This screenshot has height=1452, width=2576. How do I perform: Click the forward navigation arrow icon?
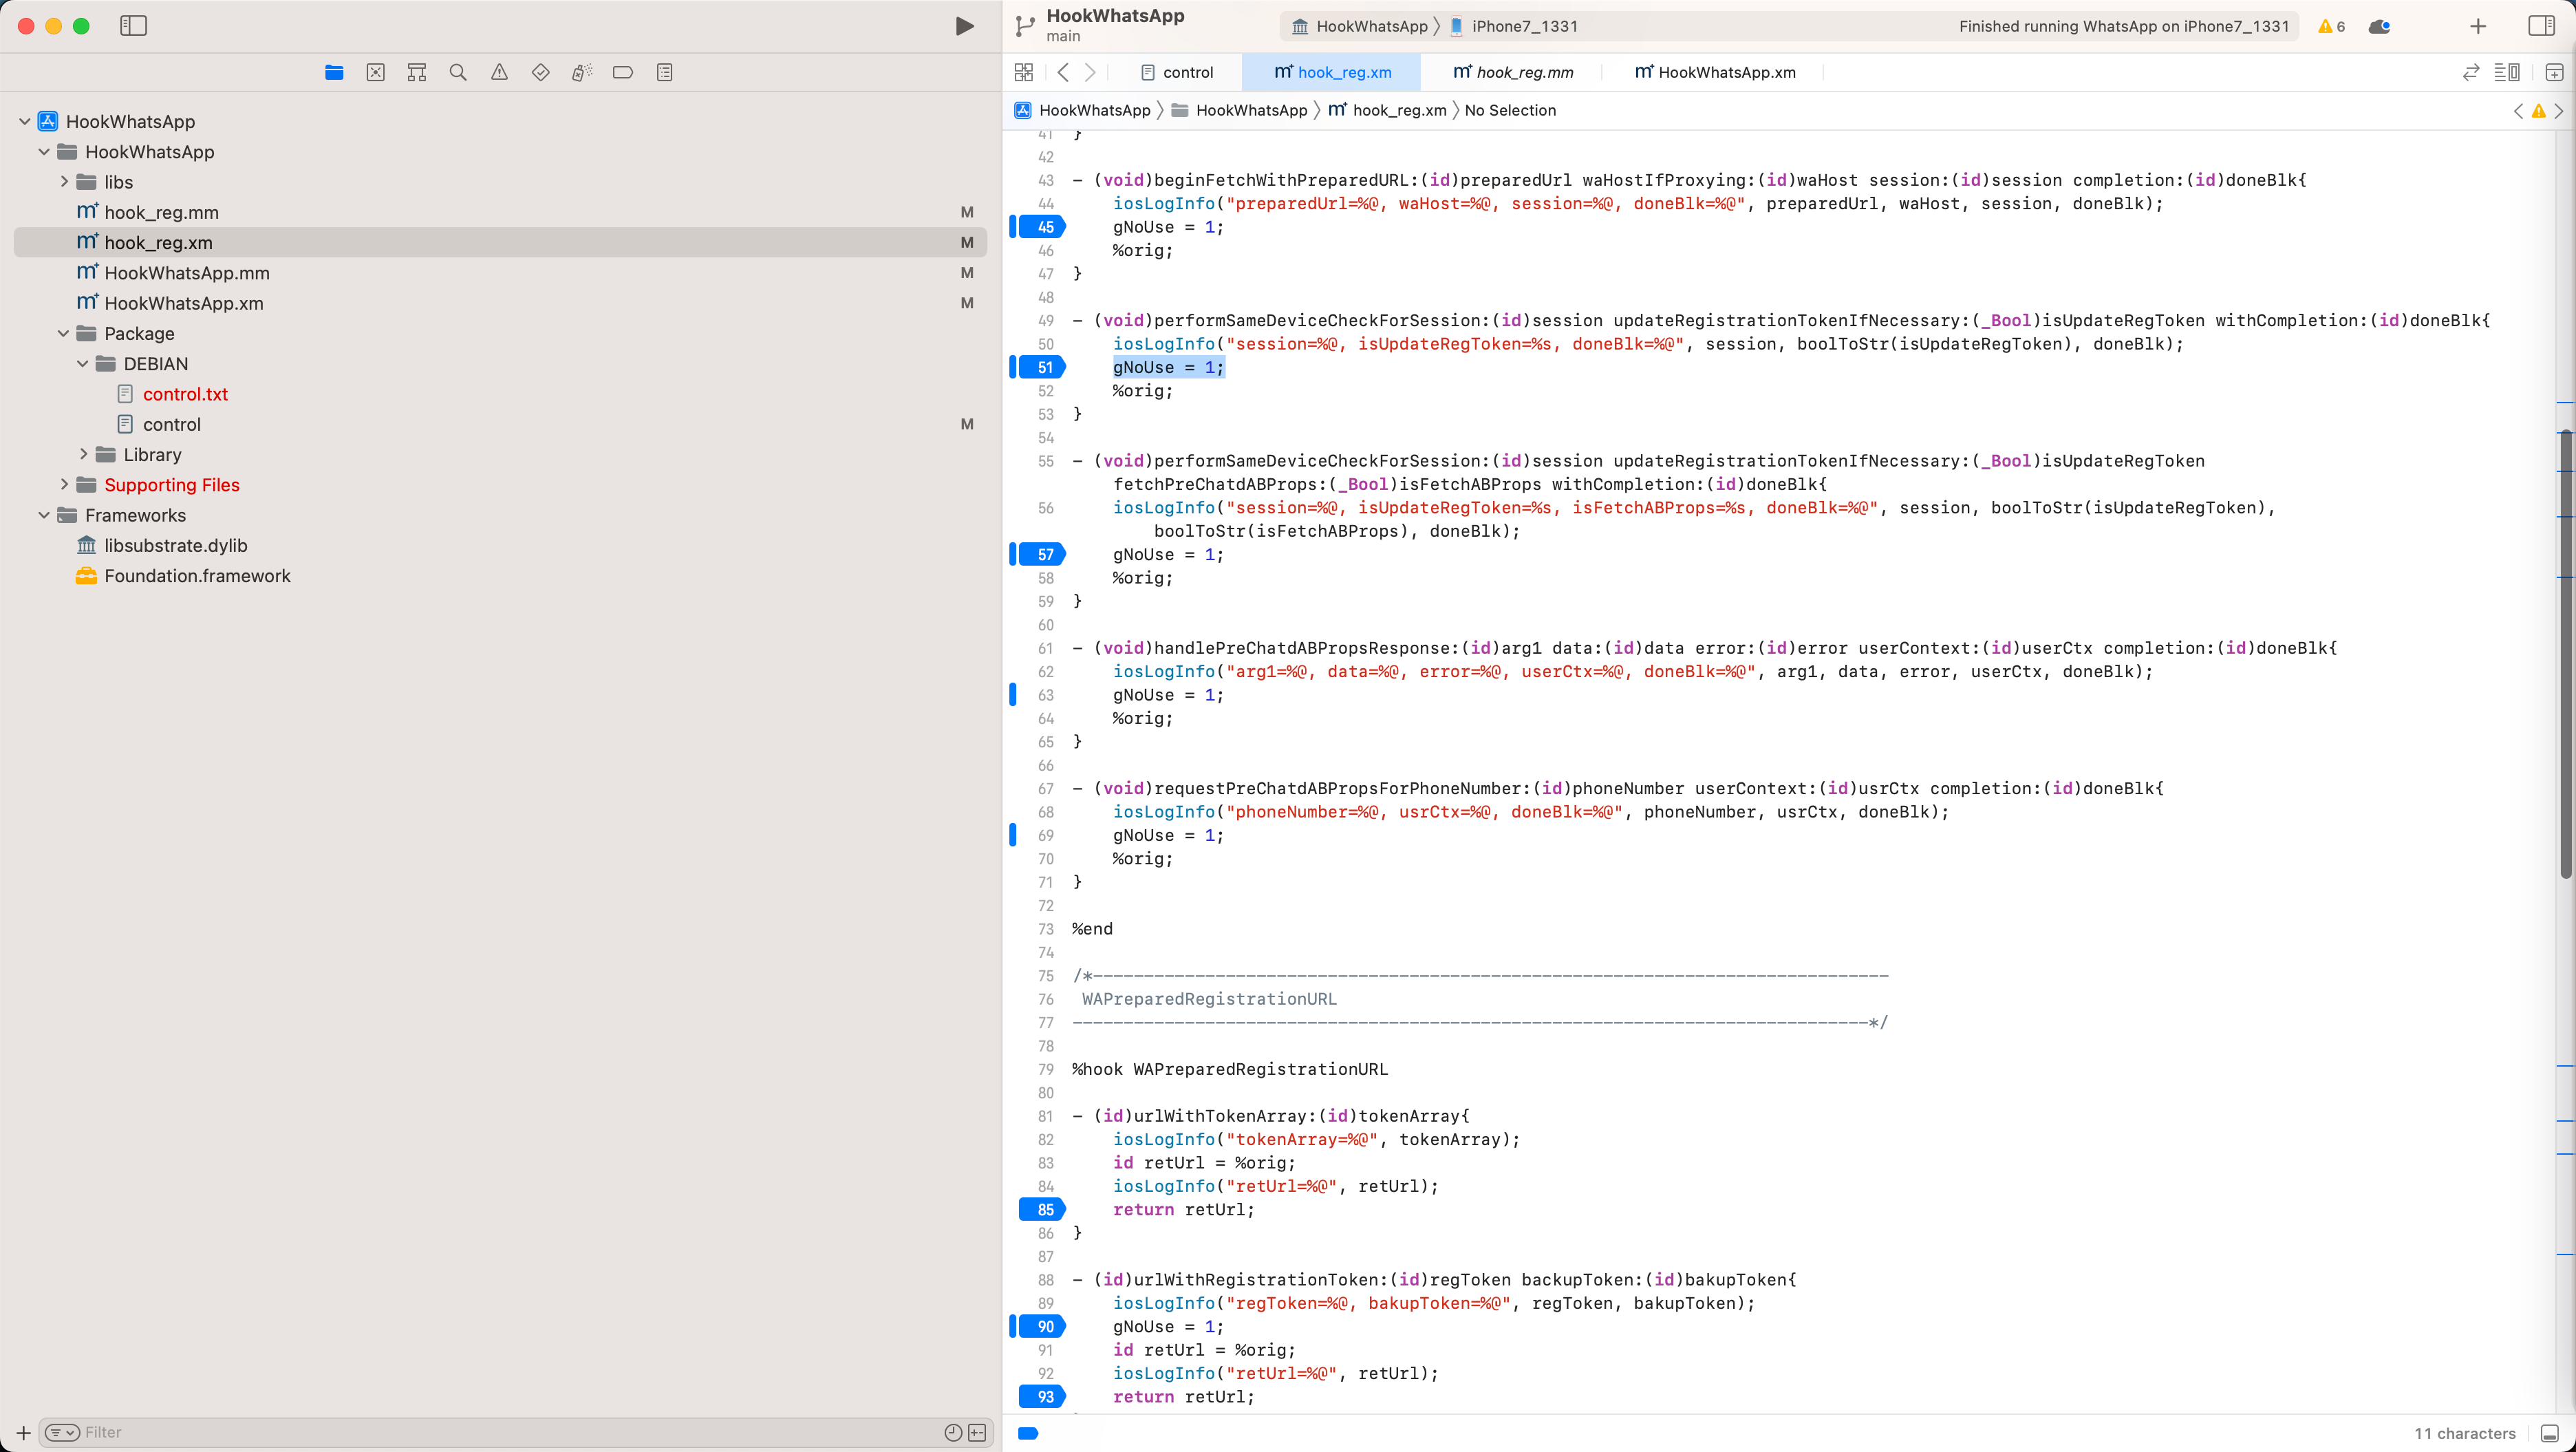(x=1092, y=72)
